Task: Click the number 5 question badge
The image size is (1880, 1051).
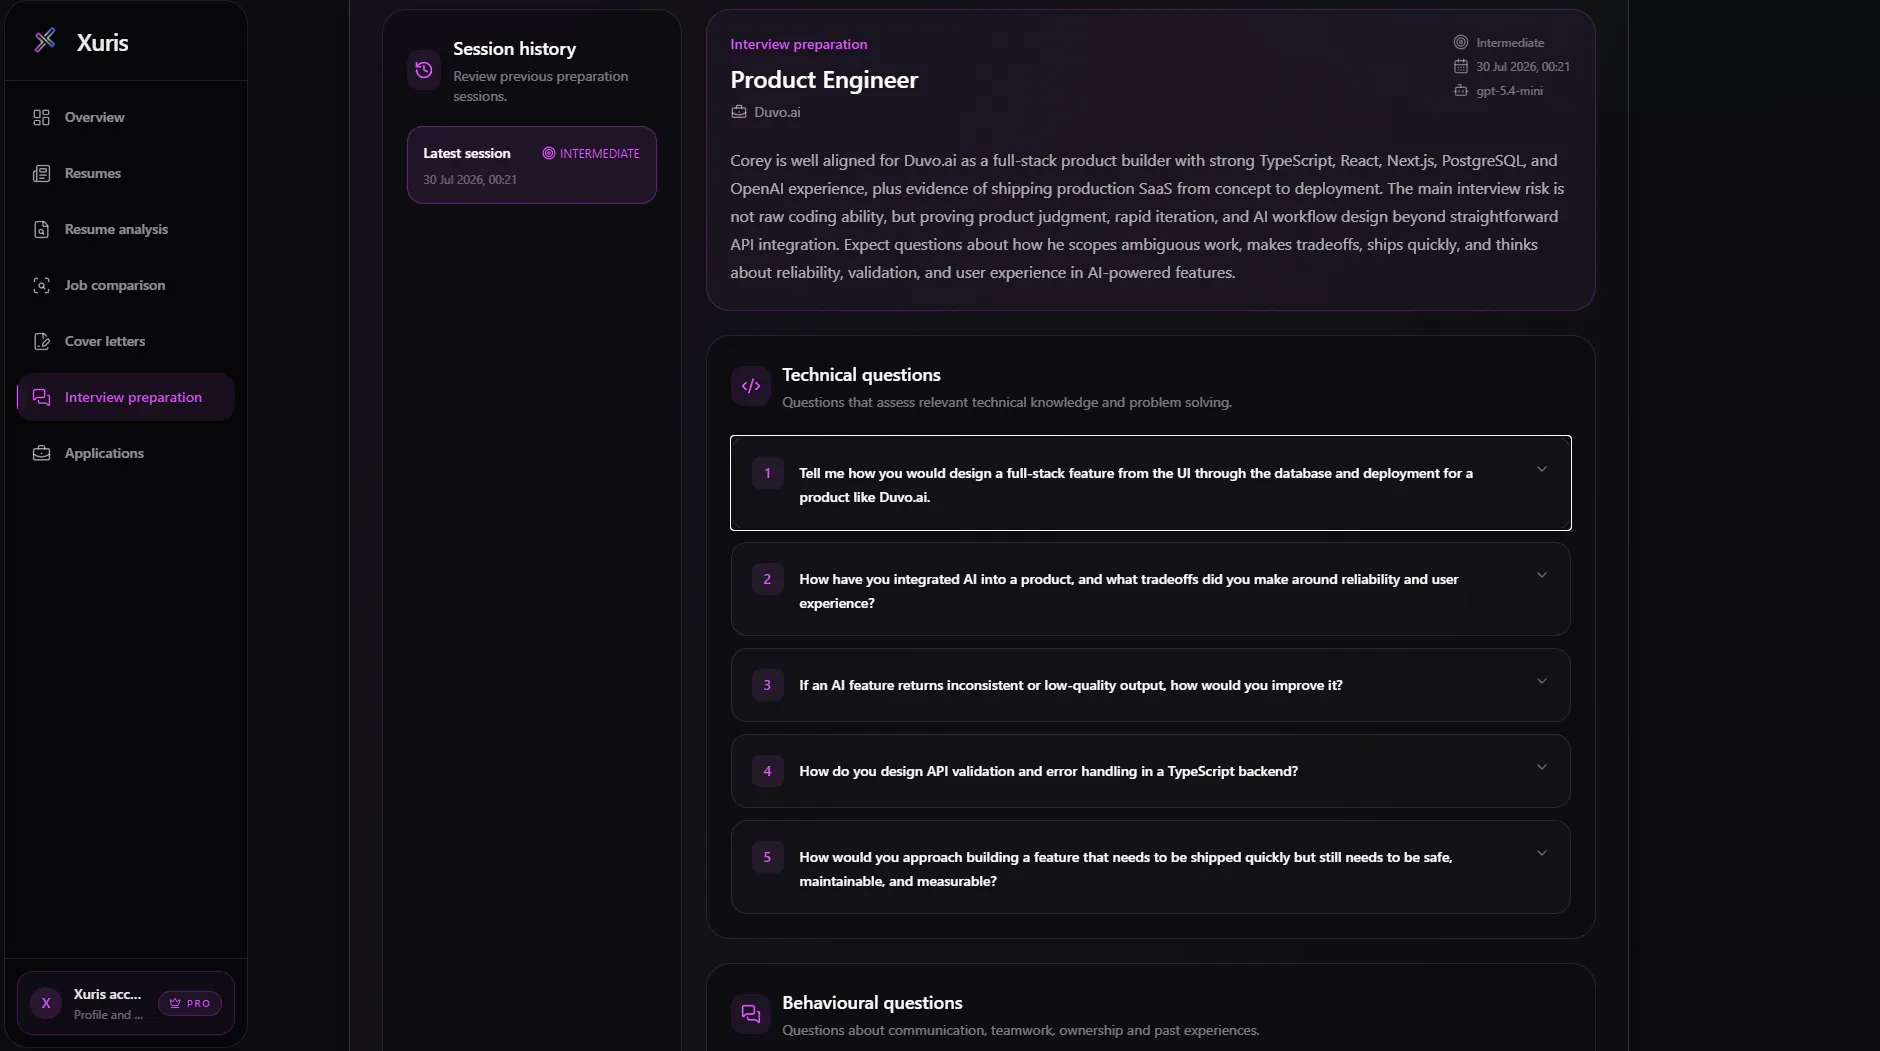Action: point(768,857)
